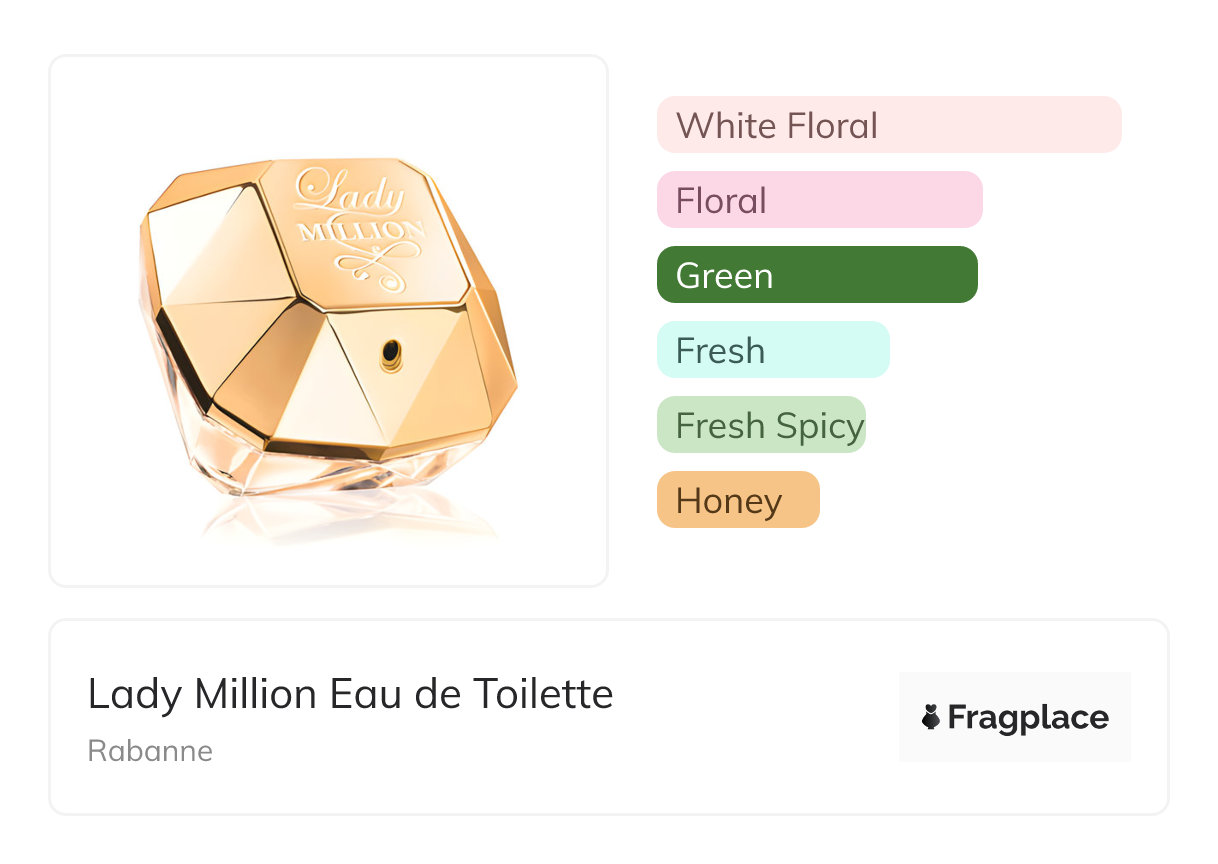The image size is (1218, 864).
Task: Choose the orange Honey accord bar
Action: (x=738, y=500)
